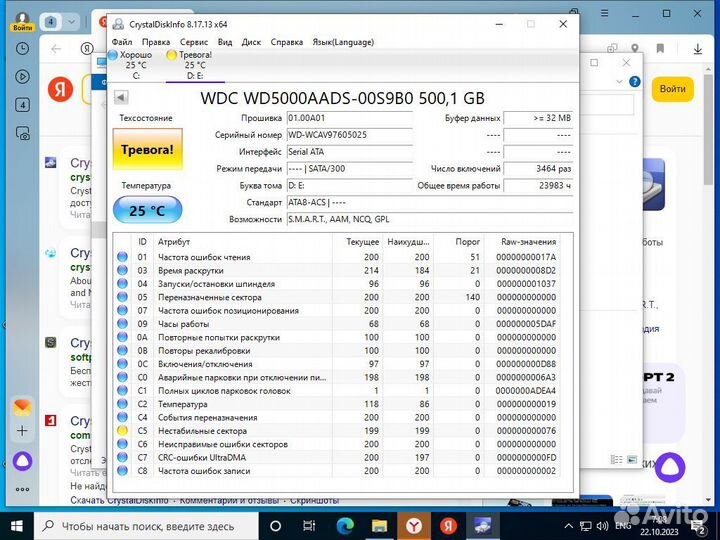Open Task View on the taskbar
Viewport: 720px width, 540px height.
(309, 526)
